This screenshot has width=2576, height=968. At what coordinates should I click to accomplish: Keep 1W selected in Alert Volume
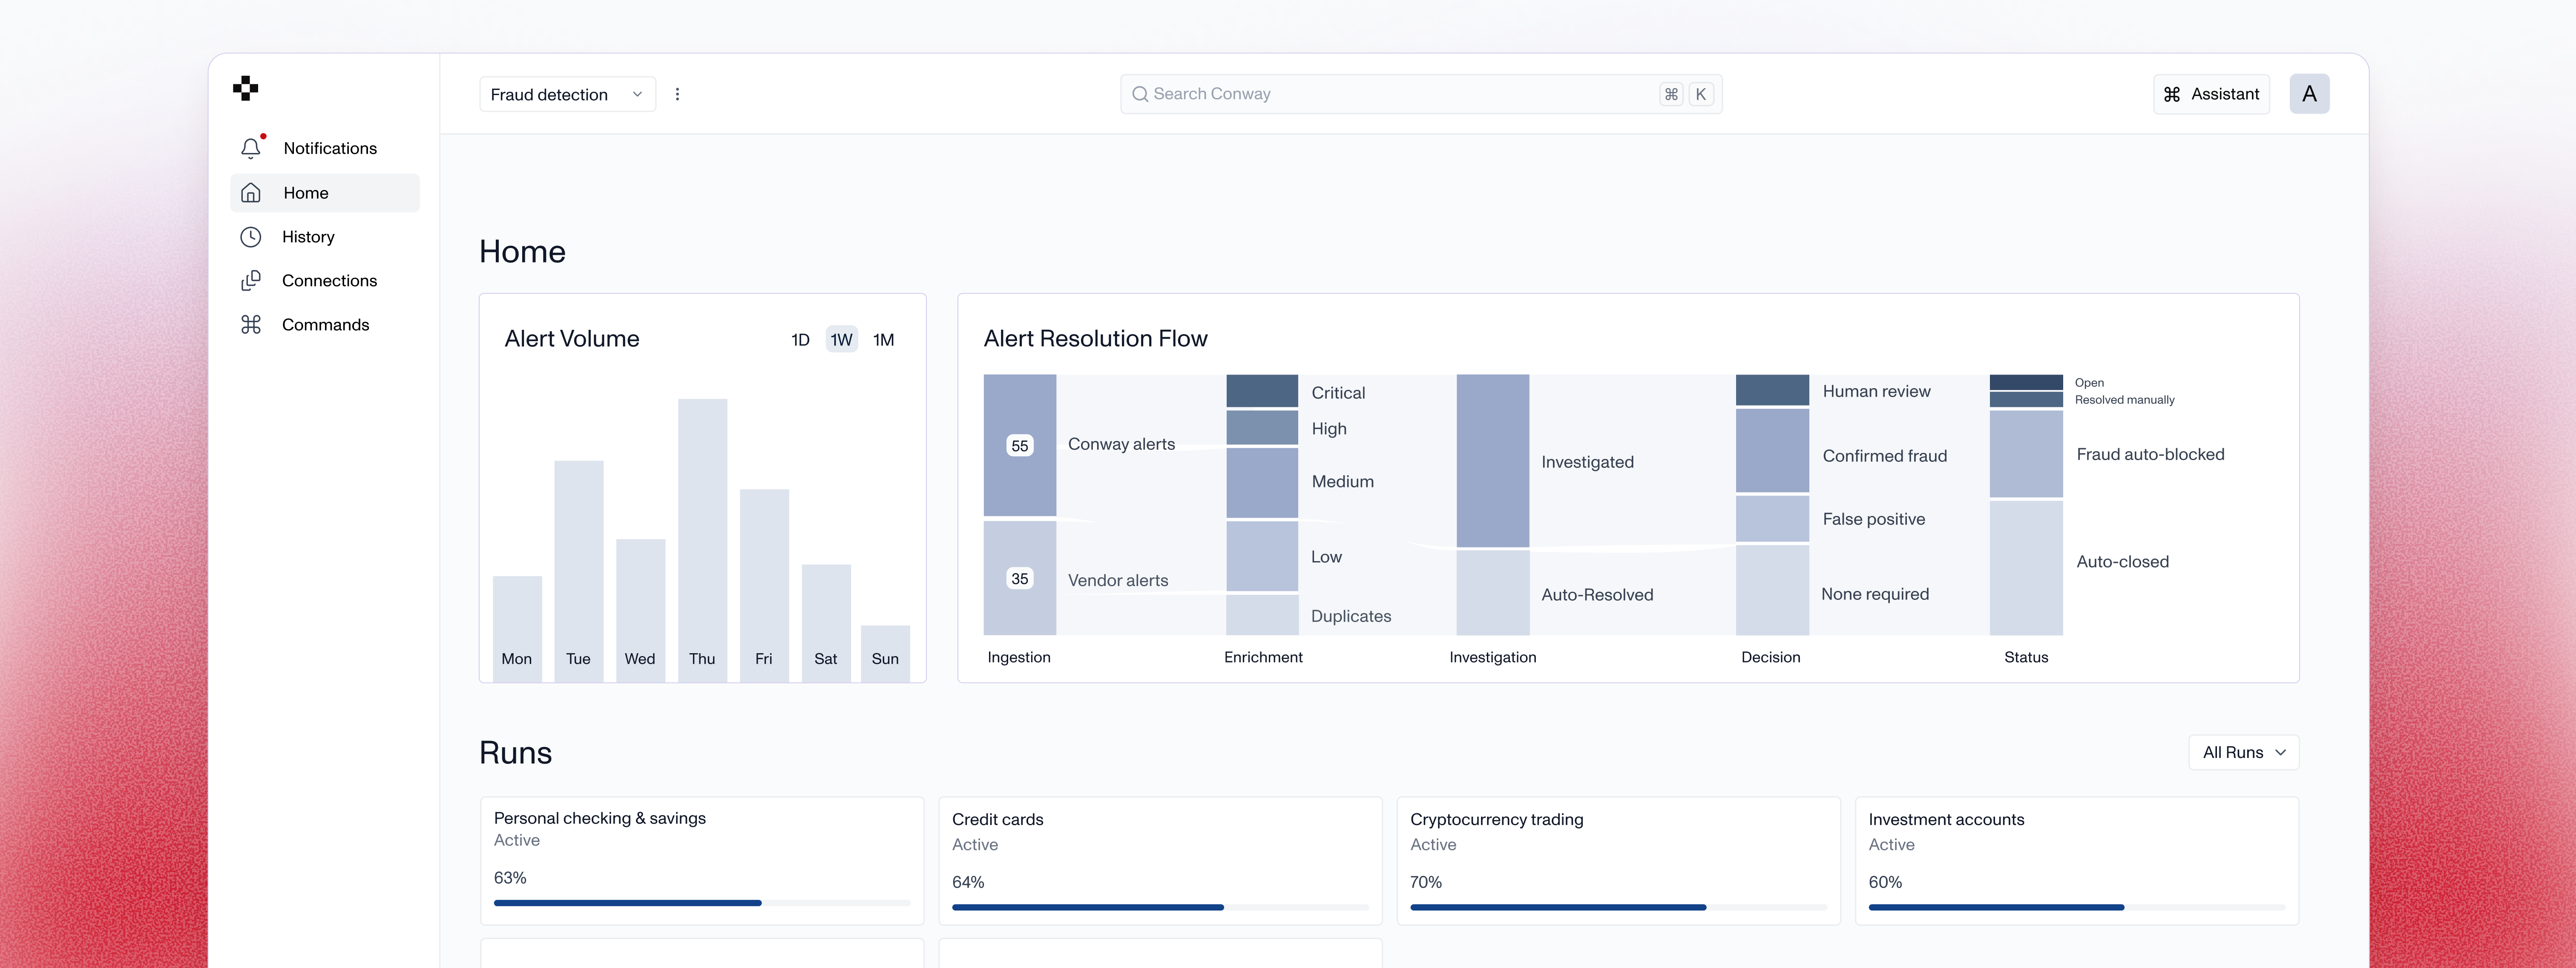coord(841,339)
